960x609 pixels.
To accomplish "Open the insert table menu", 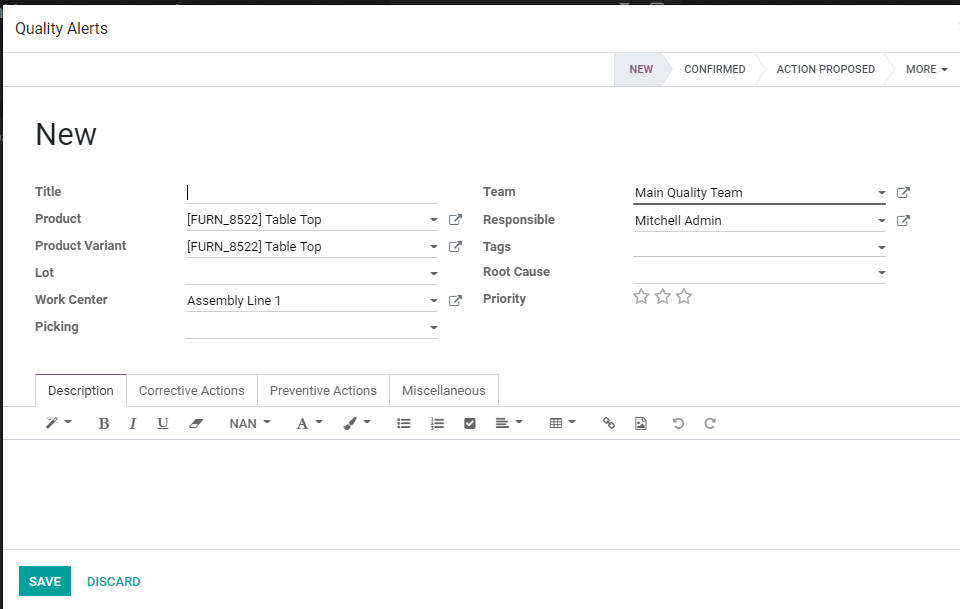I will (563, 423).
